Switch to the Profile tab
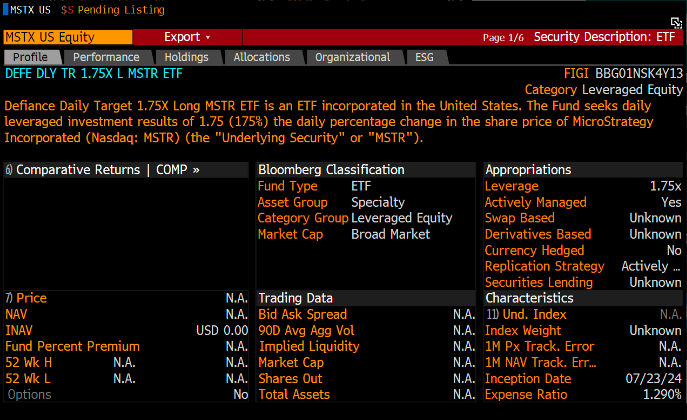Image resolution: width=687 pixels, height=420 pixels. click(31, 57)
